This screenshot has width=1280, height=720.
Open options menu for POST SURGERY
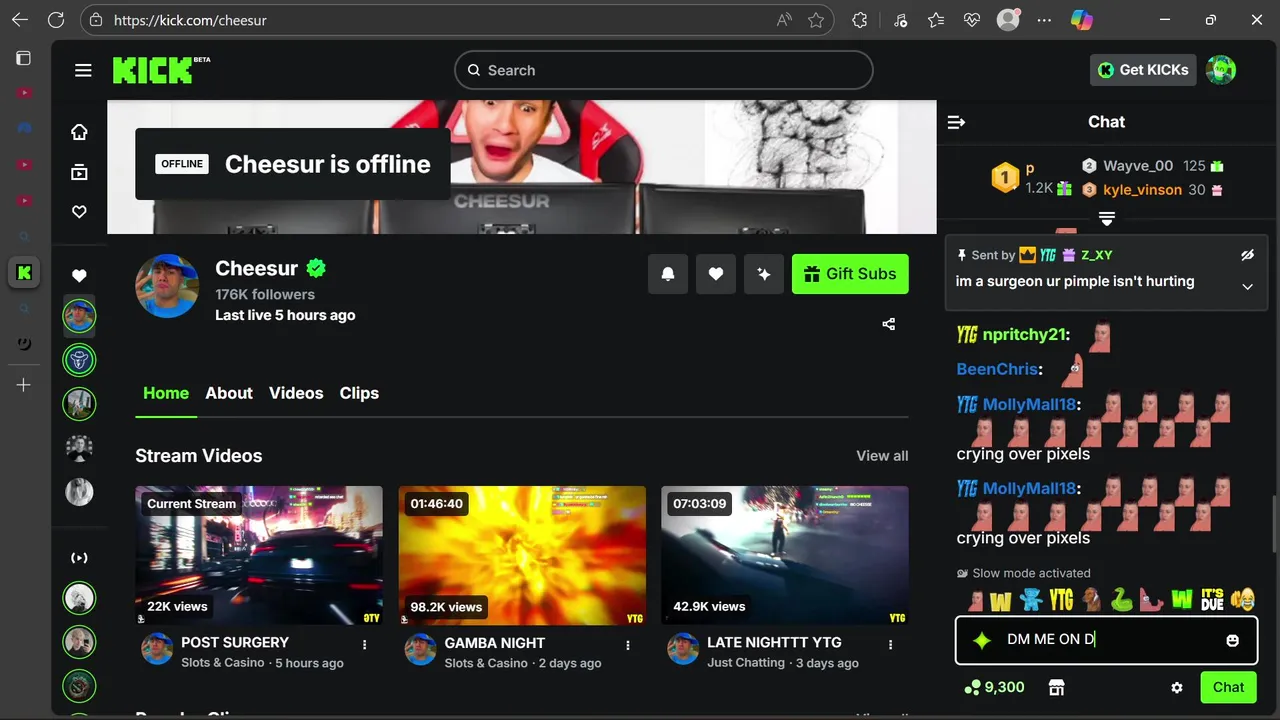[x=365, y=645]
